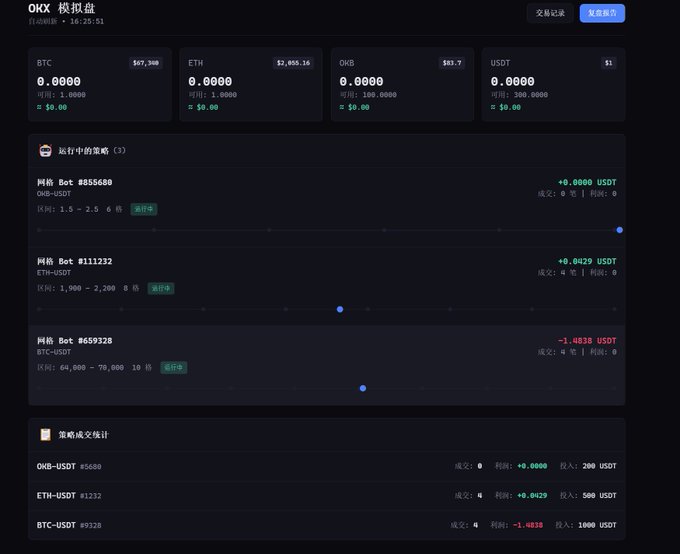Click the $67,340 BTC price badge
Viewport: 680px width, 554px height.
click(x=146, y=63)
